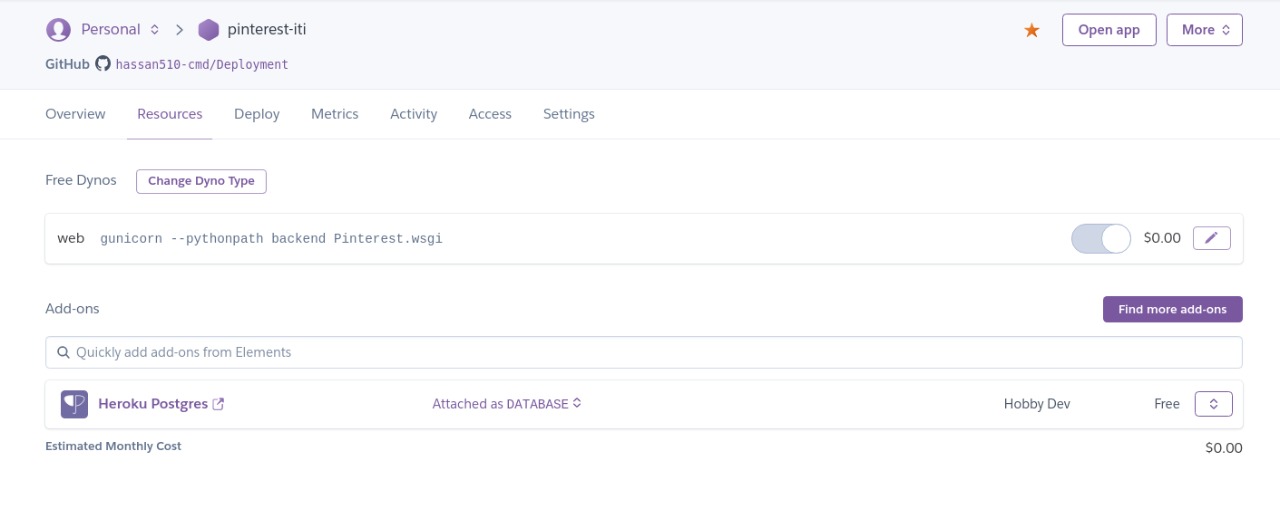
Task: Click the Open app button
Action: point(1109,30)
